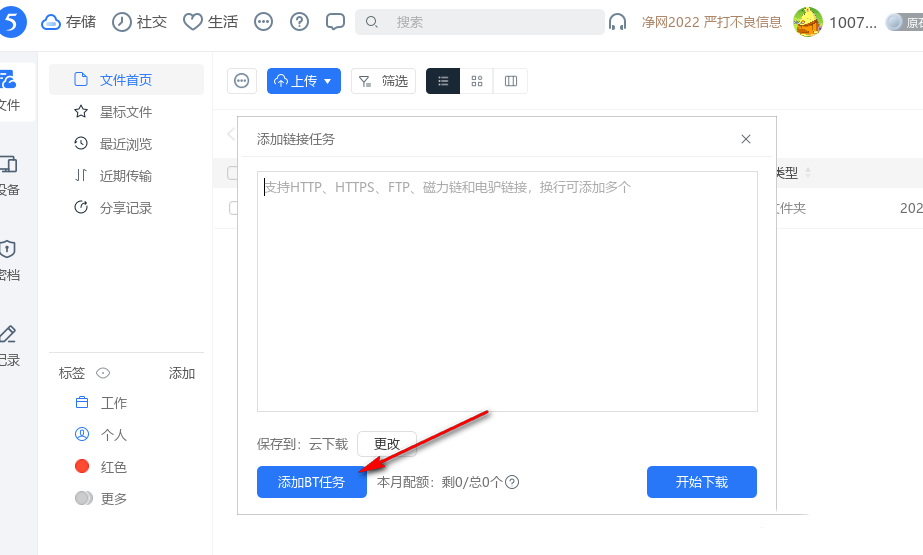Screen dimensions: 923x555
Task: Open the help question mark icon
Action: click(299, 22)
